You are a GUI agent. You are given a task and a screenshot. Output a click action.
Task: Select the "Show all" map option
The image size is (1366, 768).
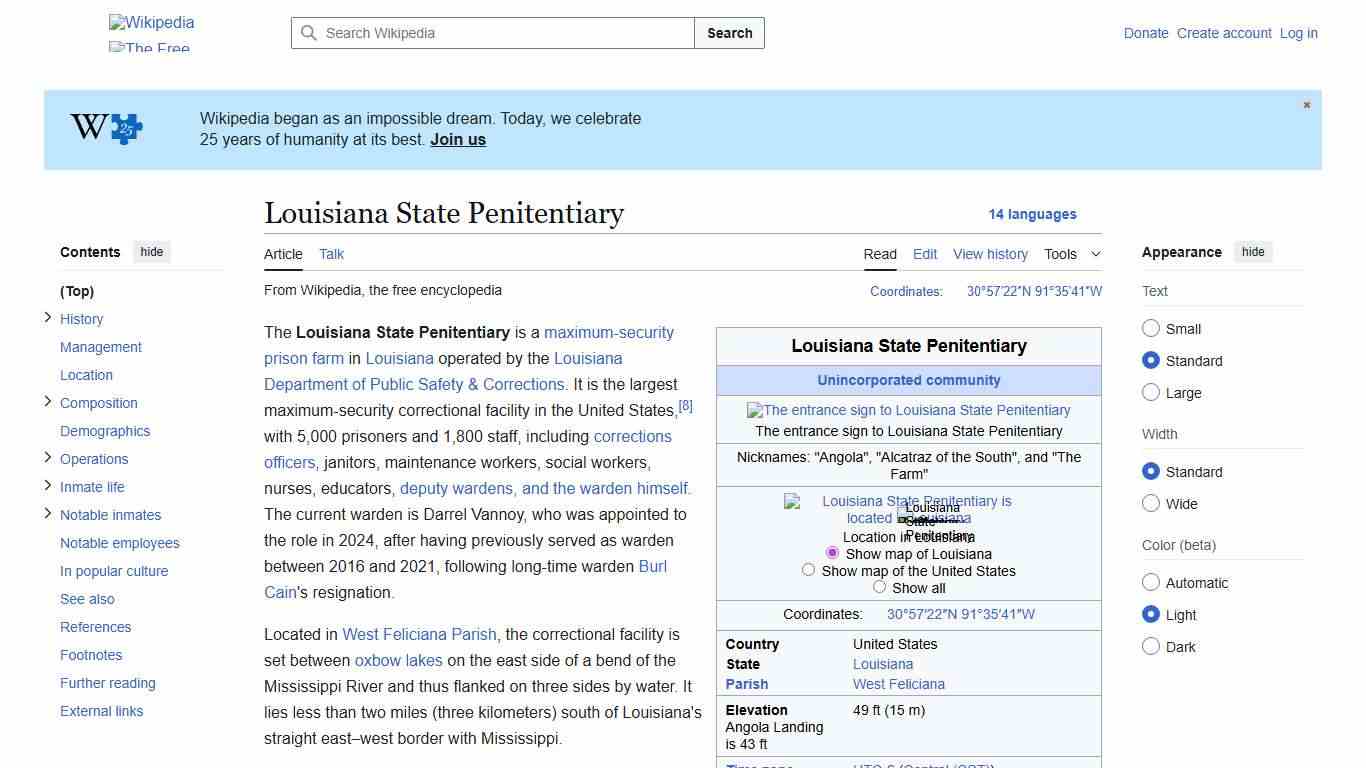879,587
